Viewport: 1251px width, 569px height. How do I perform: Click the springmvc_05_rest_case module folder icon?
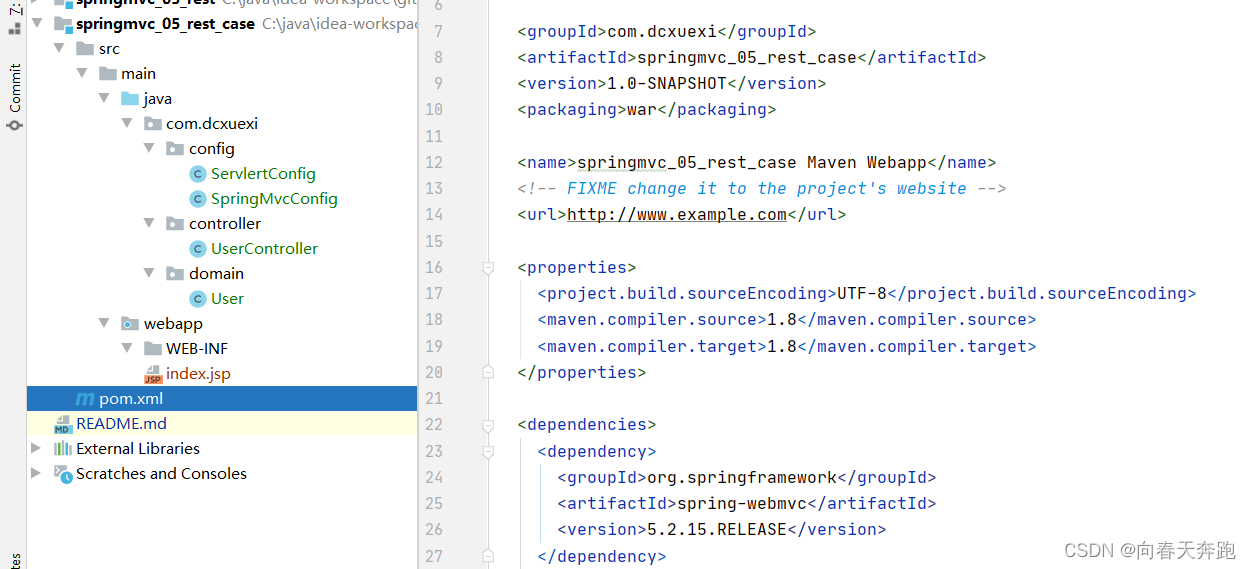[62, 23]
